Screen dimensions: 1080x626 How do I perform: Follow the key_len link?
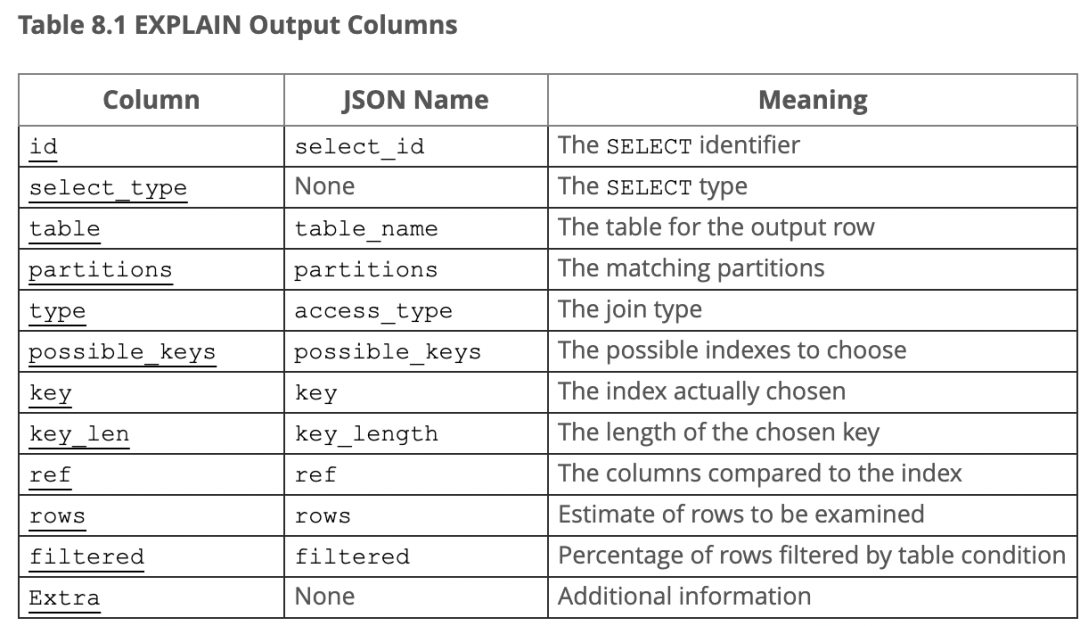coord(79,434)
